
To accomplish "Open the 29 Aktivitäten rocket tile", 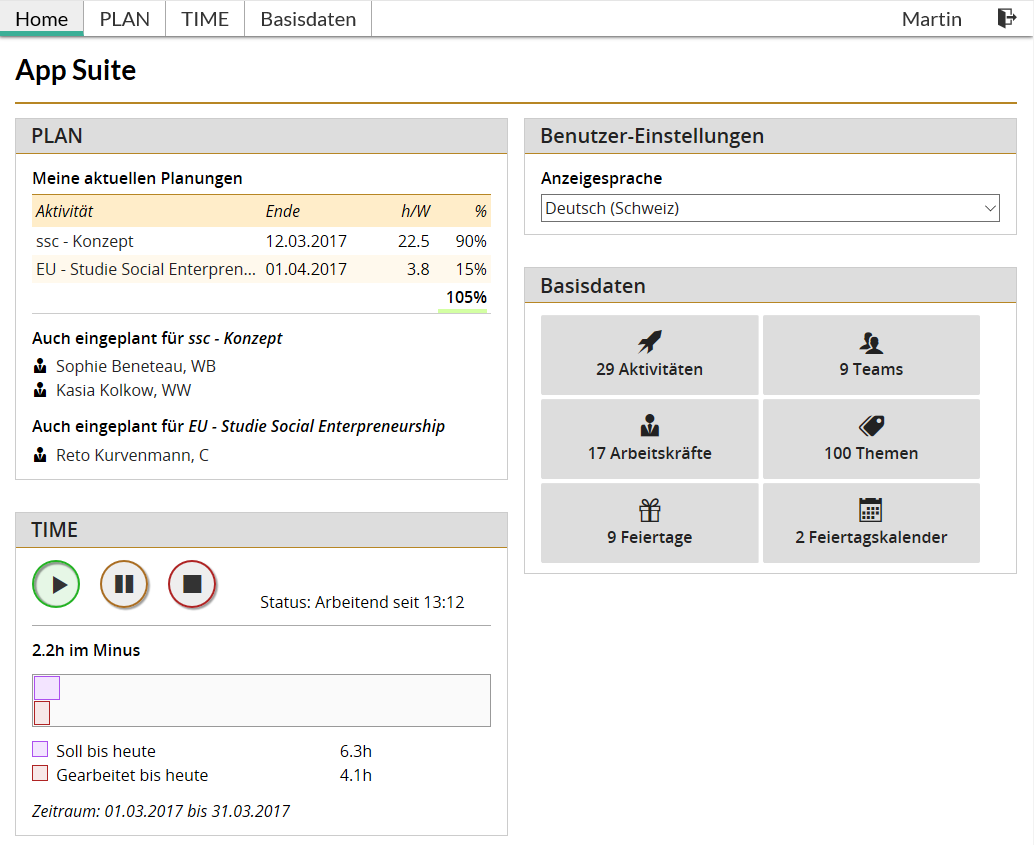I will [649, 355].
